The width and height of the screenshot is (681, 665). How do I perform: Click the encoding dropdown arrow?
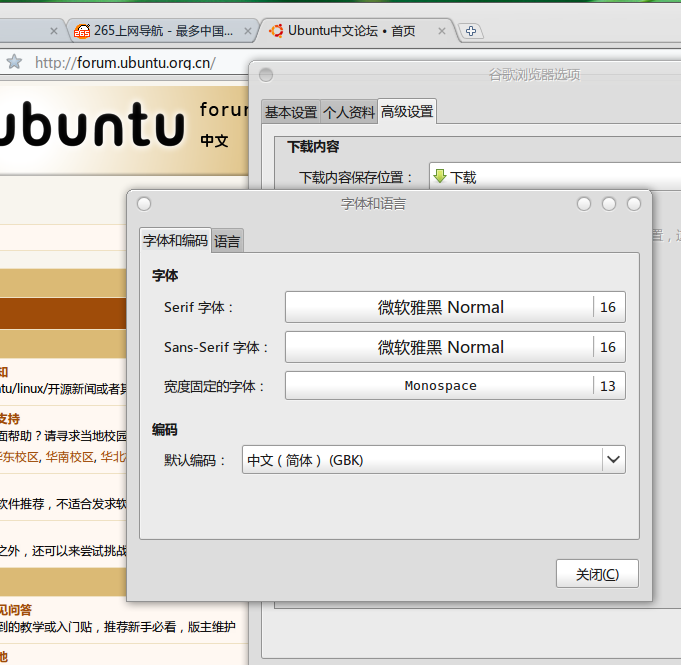coord(613,459)
